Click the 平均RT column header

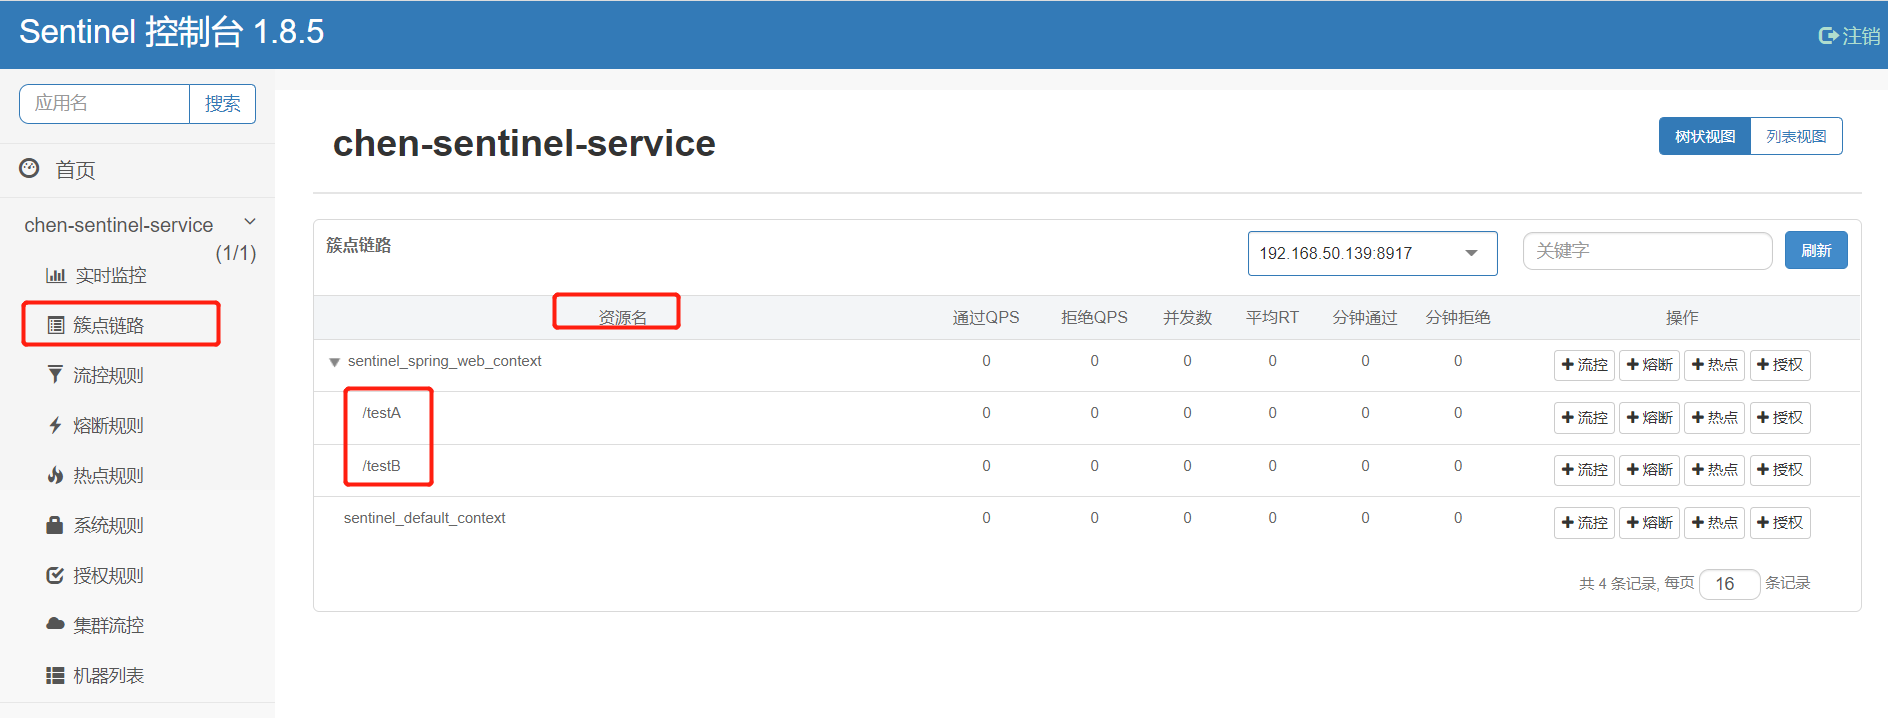pyautogui.click(x=1272, y=318)
